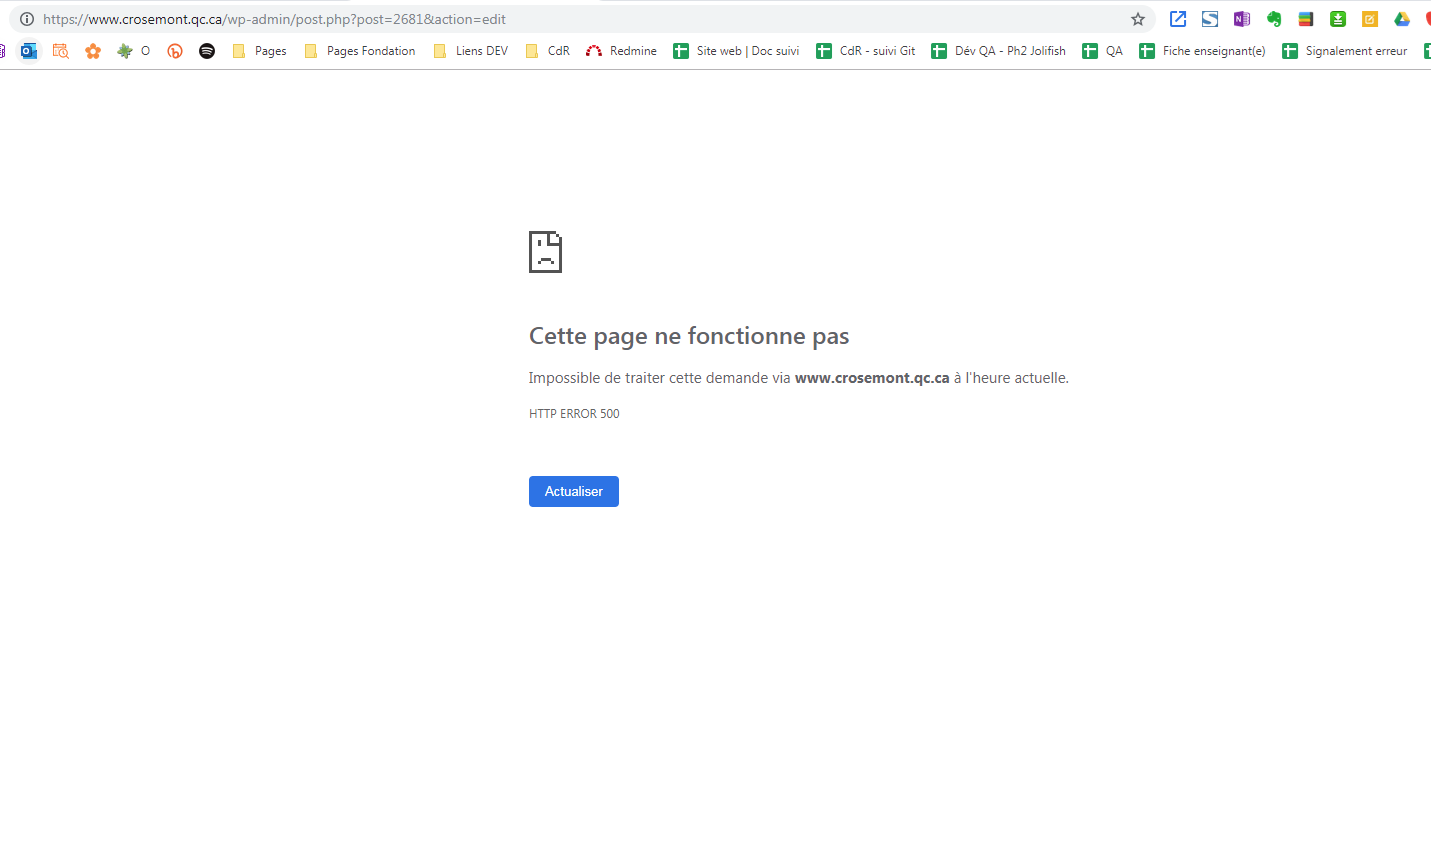Click the blue open-in-new-window extension icon
Image resolution: width=1431 pixels, height=862 pixels.
tap(1177, 19)
